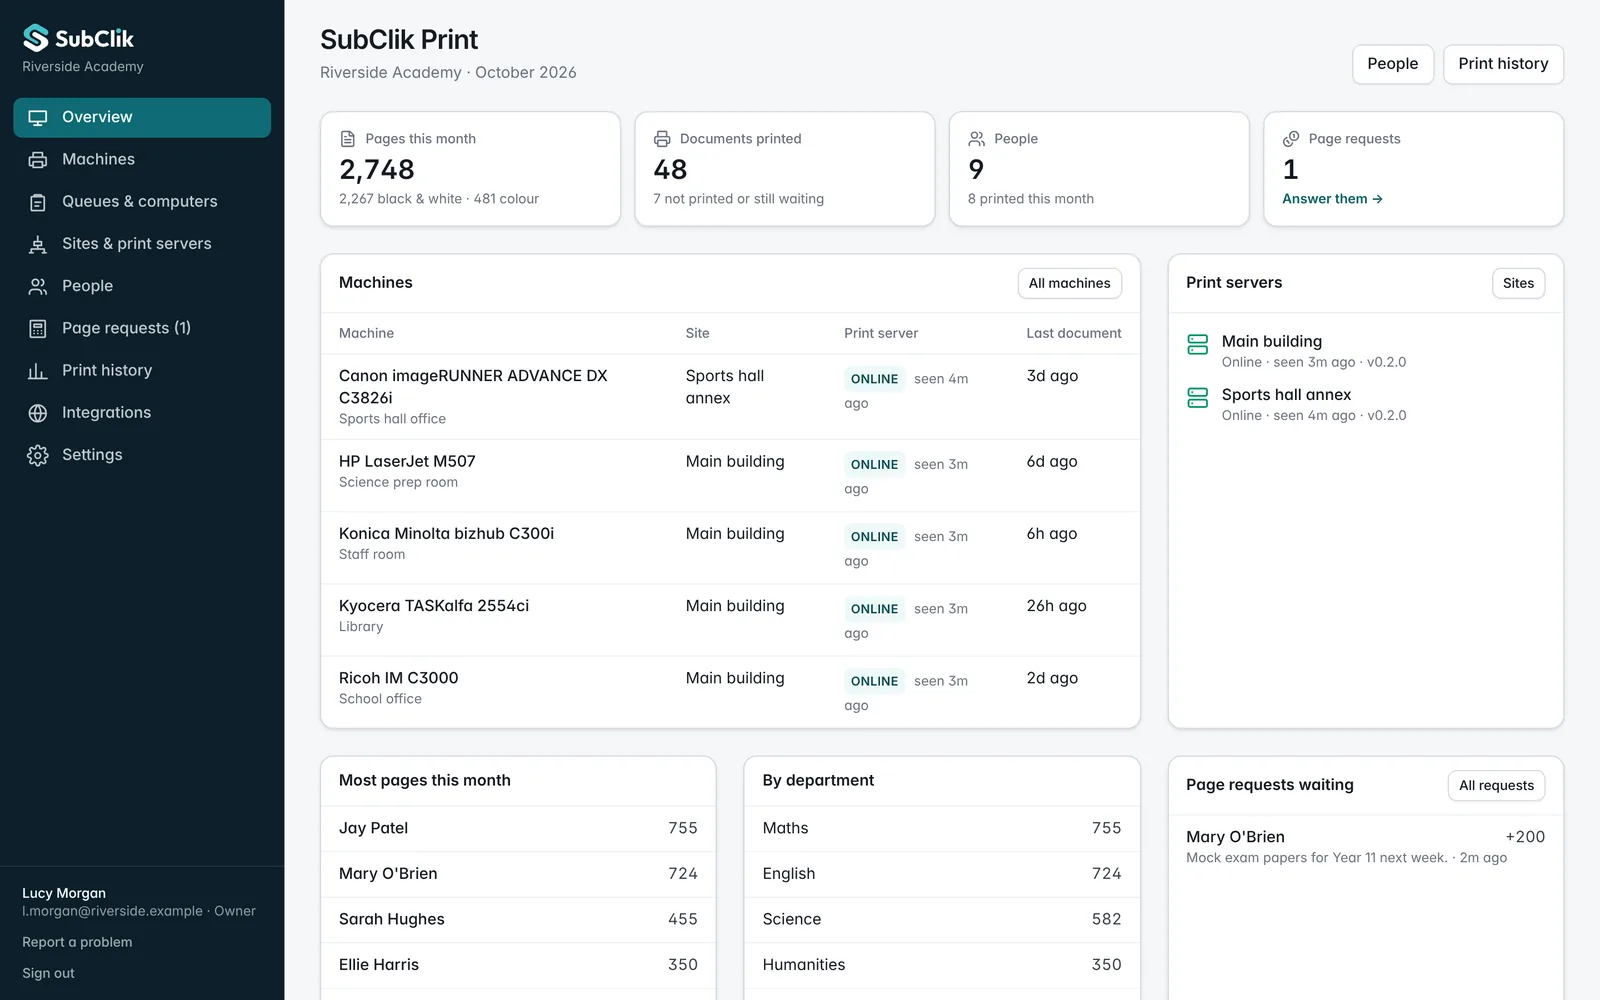Click the people icon on the People card
Image resolution: width=1600 pixels, height=1000 pixels.
pyautogui.click(x=977, y=139)
